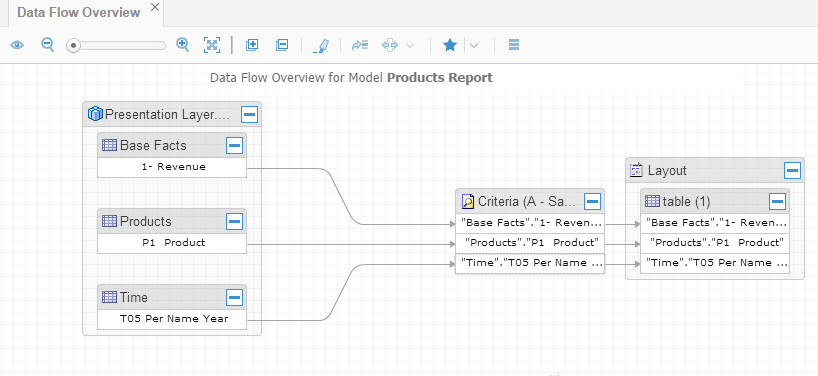The width and height of the screenshot is (818, 376).
Task: Open the dropdown next to layout arrows
Action: click(410, 45)
